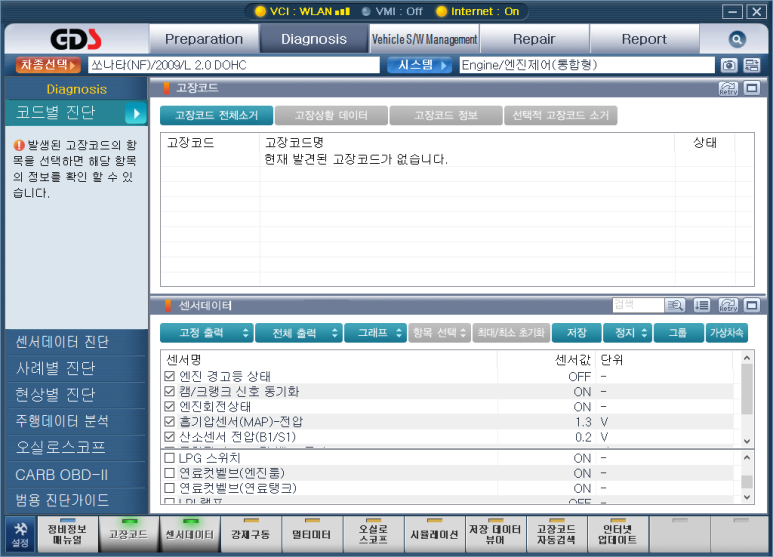
Task: Open 고장코드 bottom toolbar item
Action: click(128, 534)
